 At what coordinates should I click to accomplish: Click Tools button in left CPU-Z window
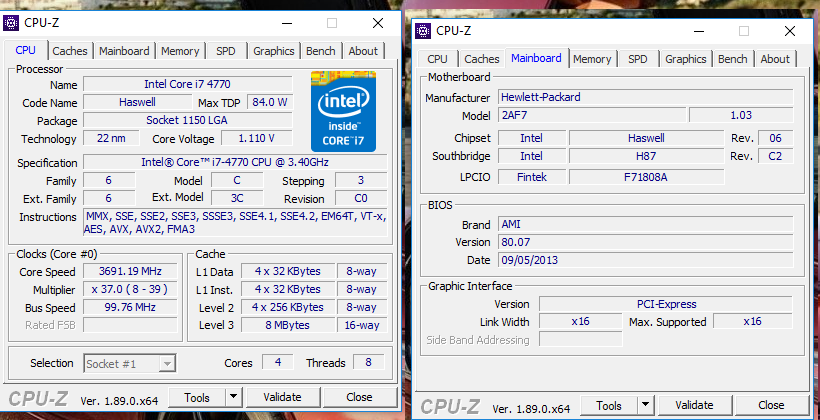pyautogui.click(x=197, y=398)
